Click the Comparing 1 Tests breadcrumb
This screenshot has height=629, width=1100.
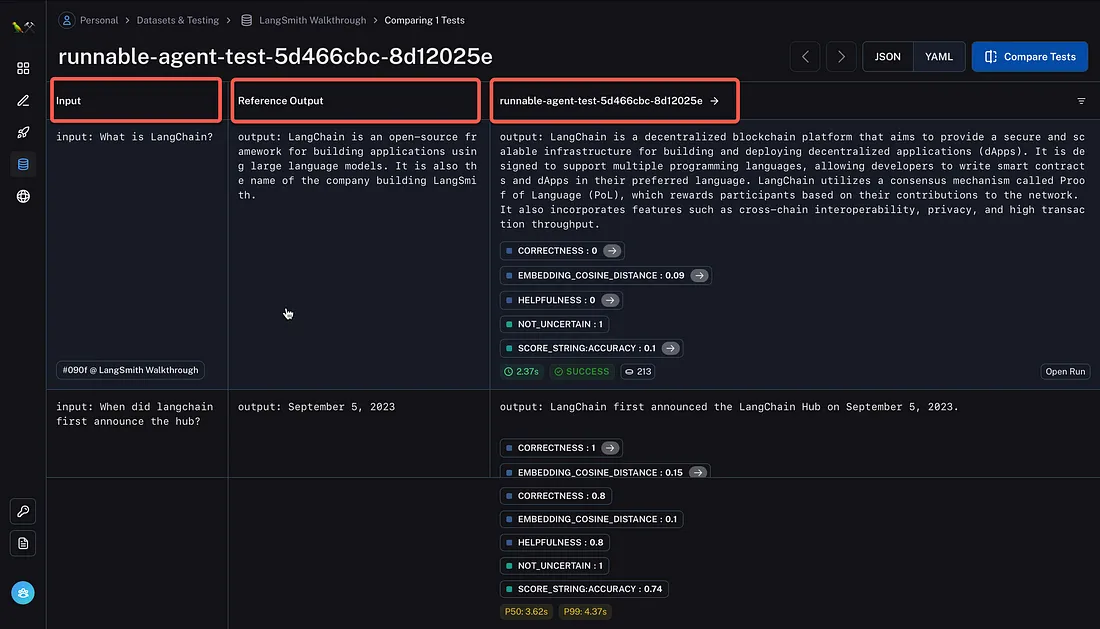pos(424,20)
